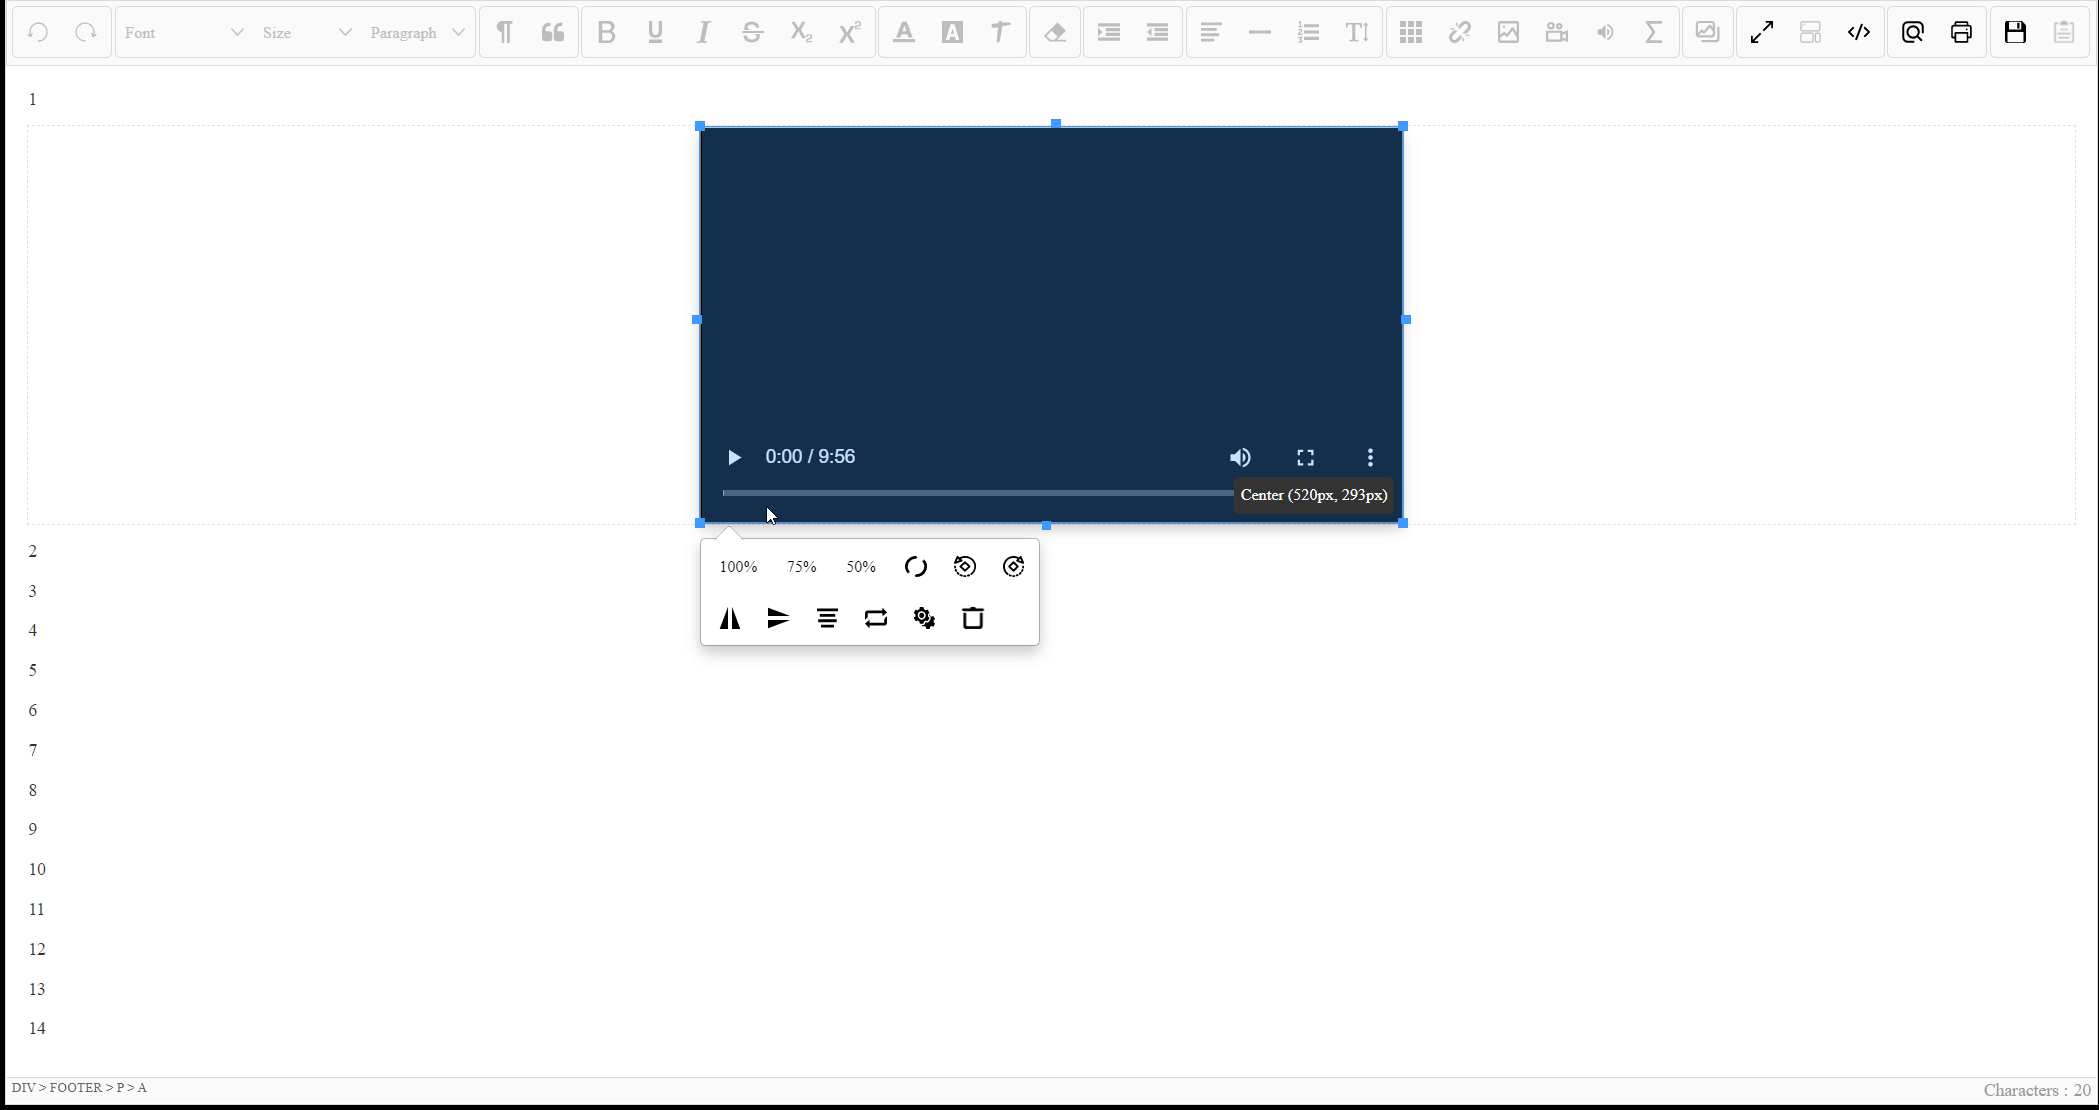
Task: Click the math sigma icon
Action: [x=1654, y=32]
